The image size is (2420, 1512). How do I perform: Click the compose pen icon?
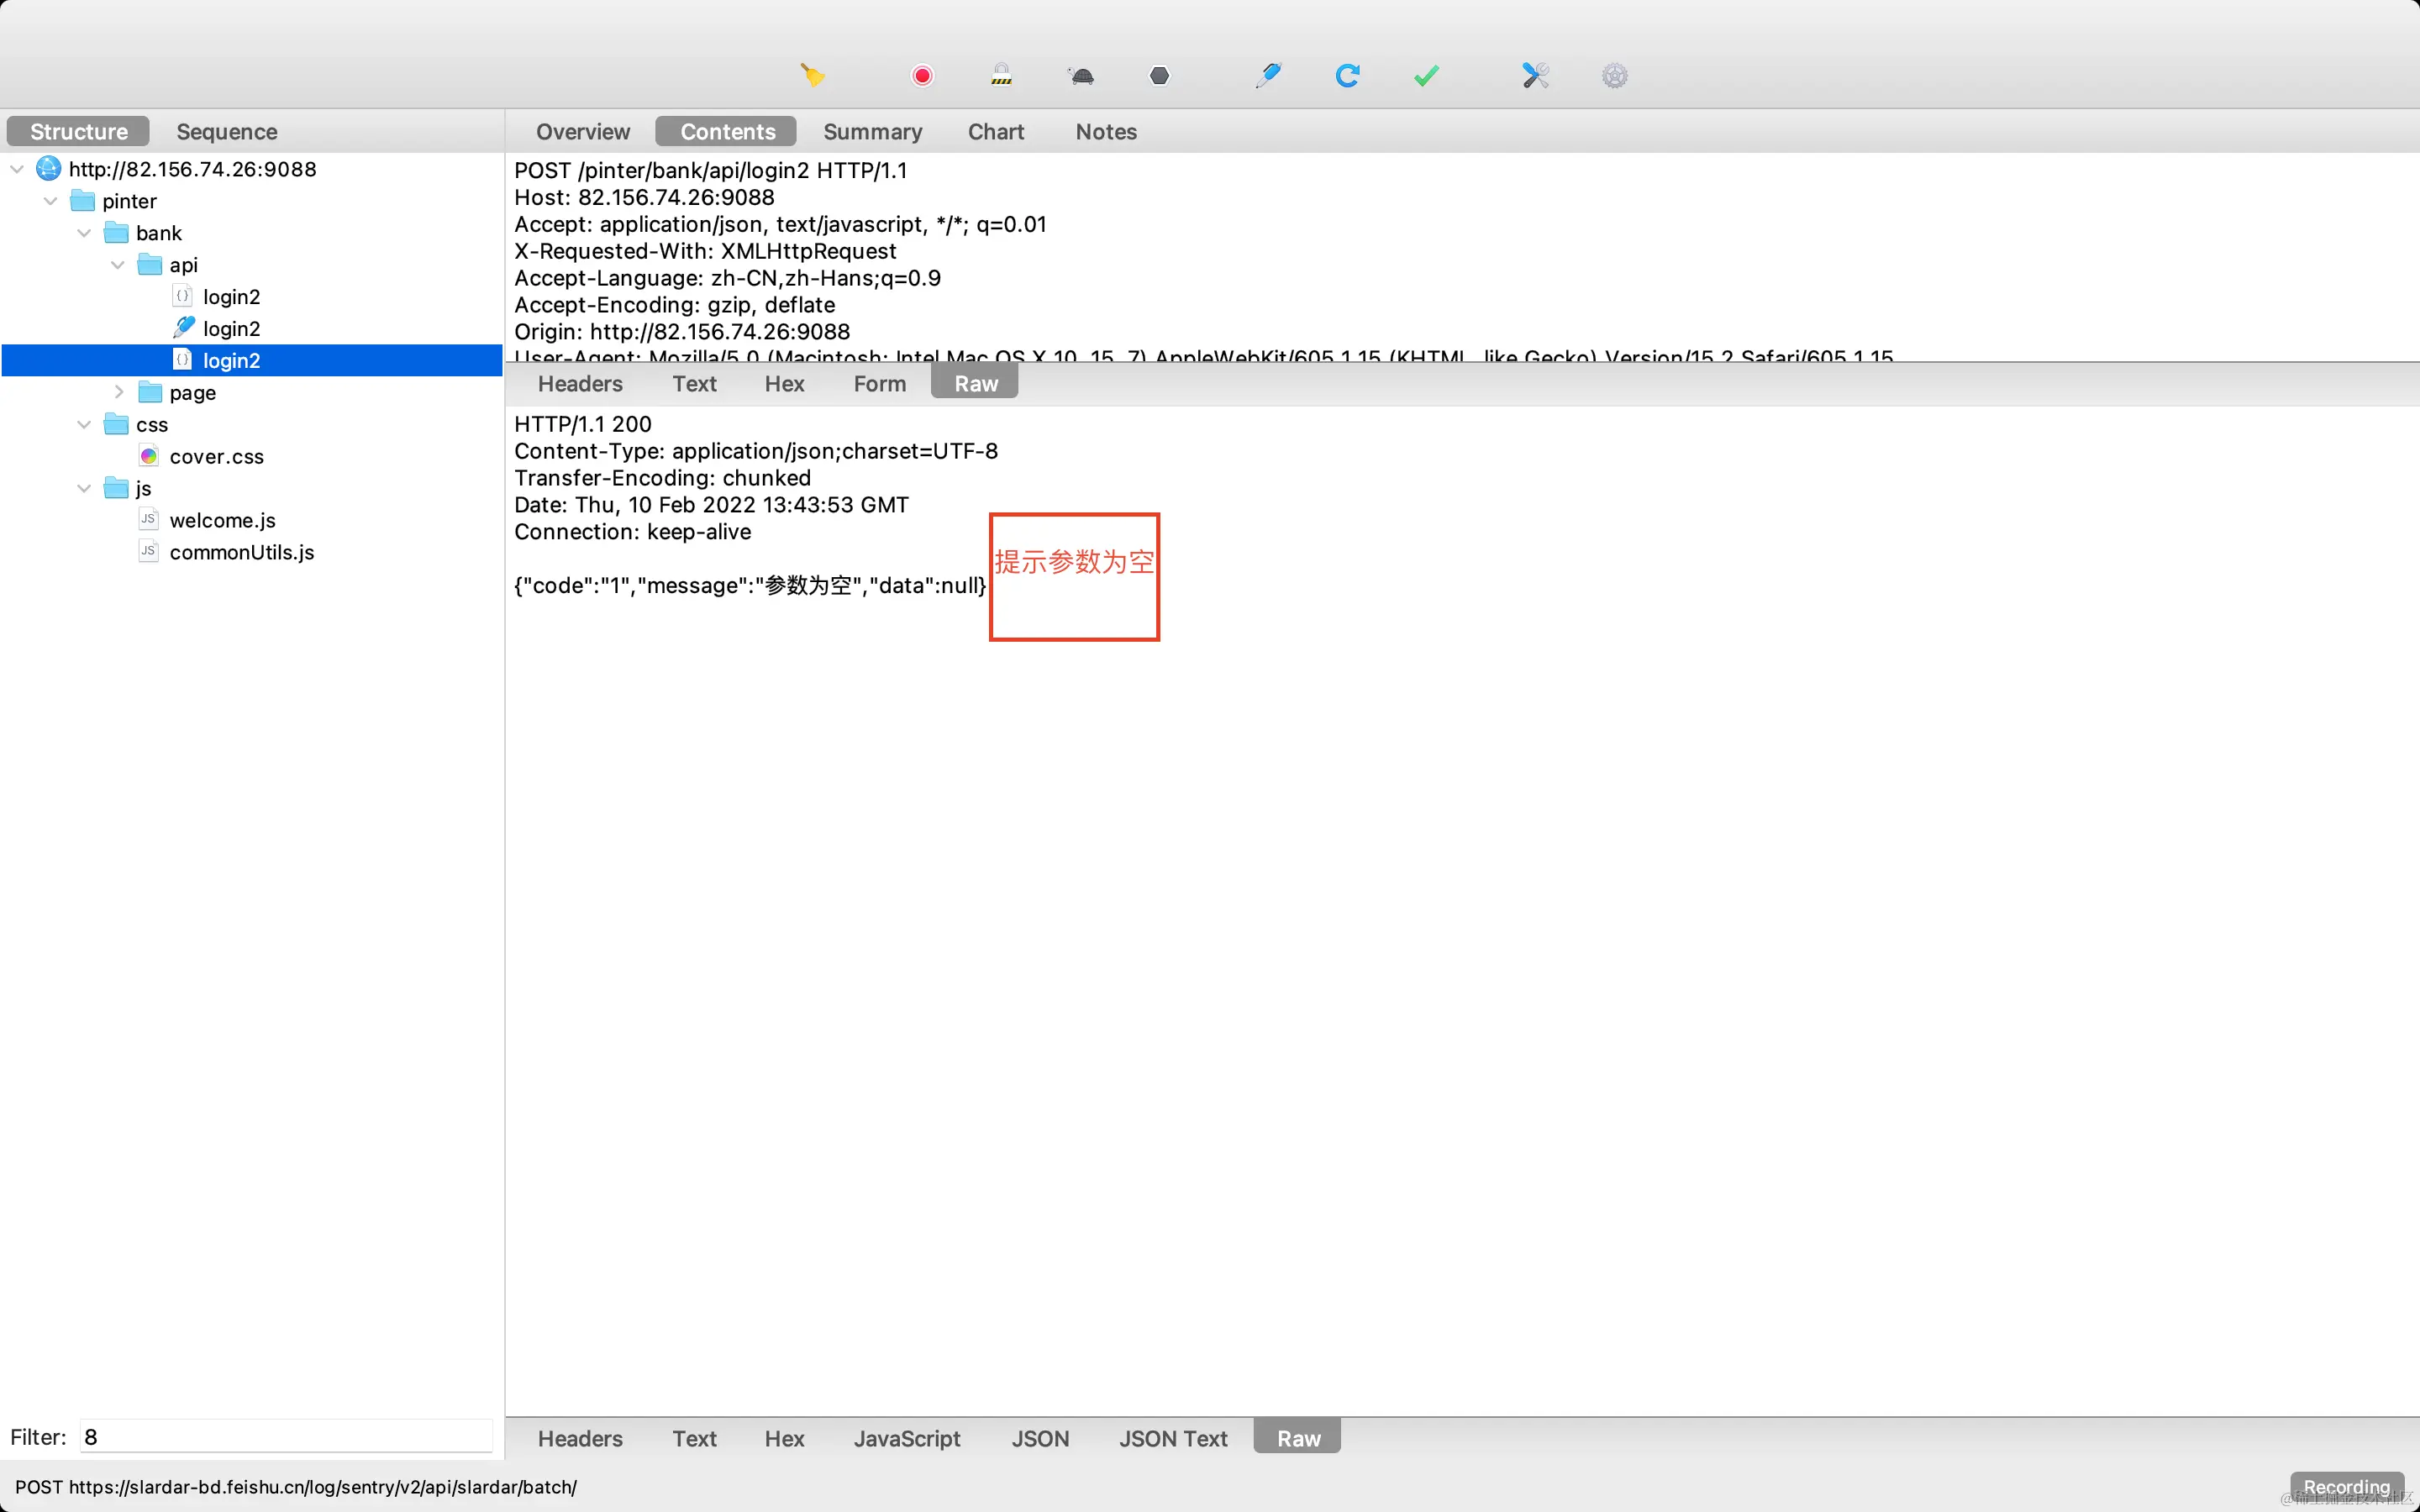tap(1268, 76)
